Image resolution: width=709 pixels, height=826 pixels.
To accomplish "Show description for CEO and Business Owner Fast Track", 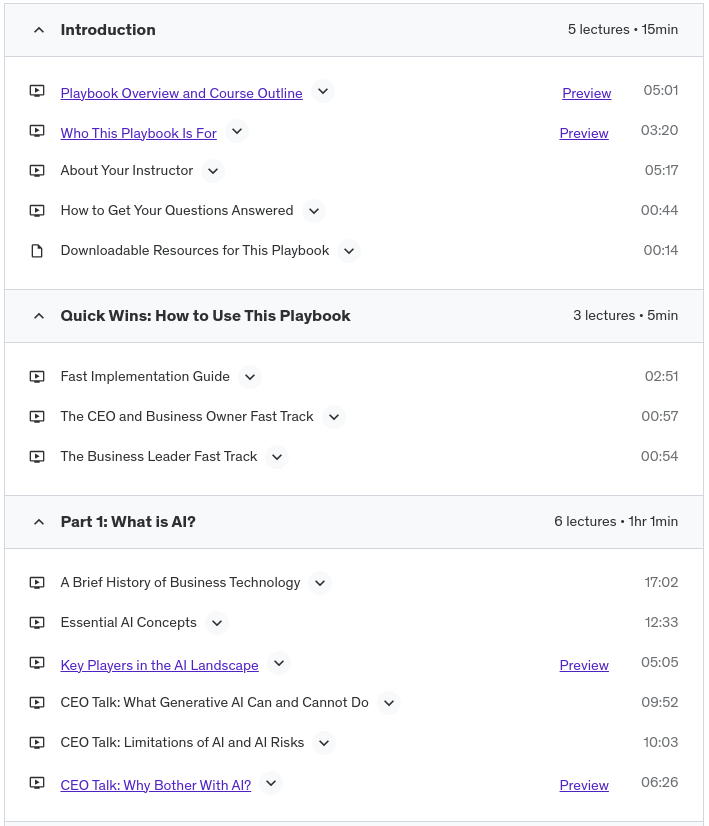I will coord(334,417).
